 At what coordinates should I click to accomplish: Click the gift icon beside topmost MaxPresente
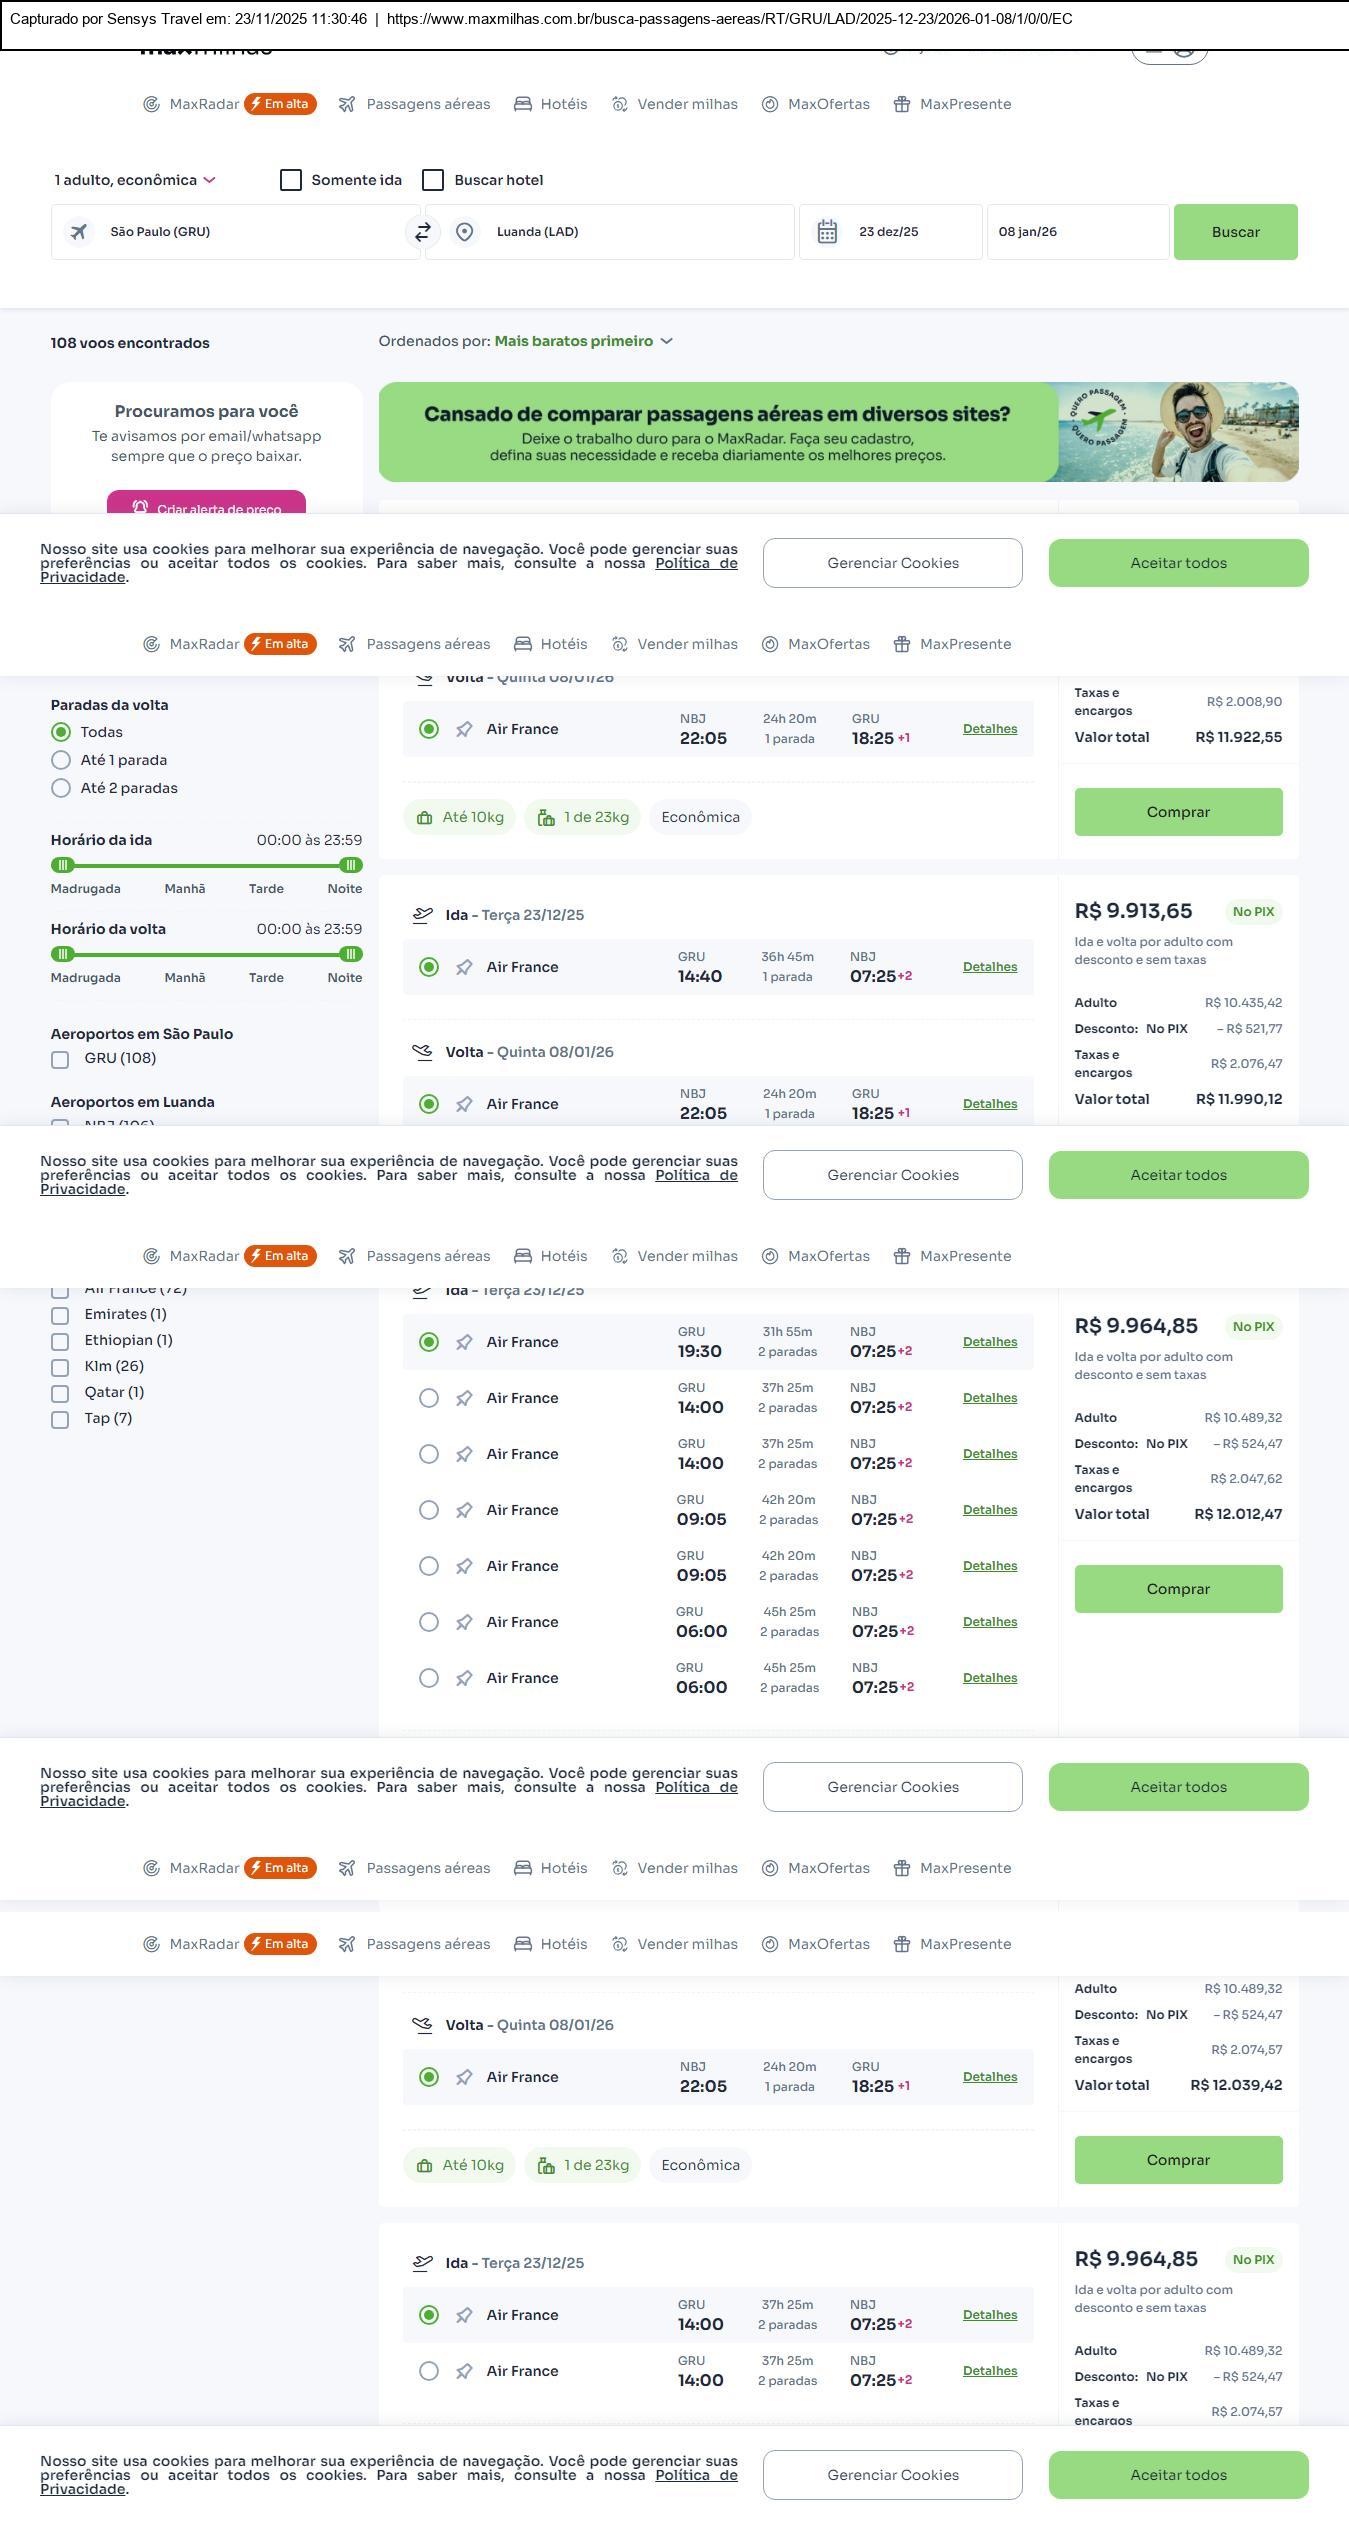point(901,105)
